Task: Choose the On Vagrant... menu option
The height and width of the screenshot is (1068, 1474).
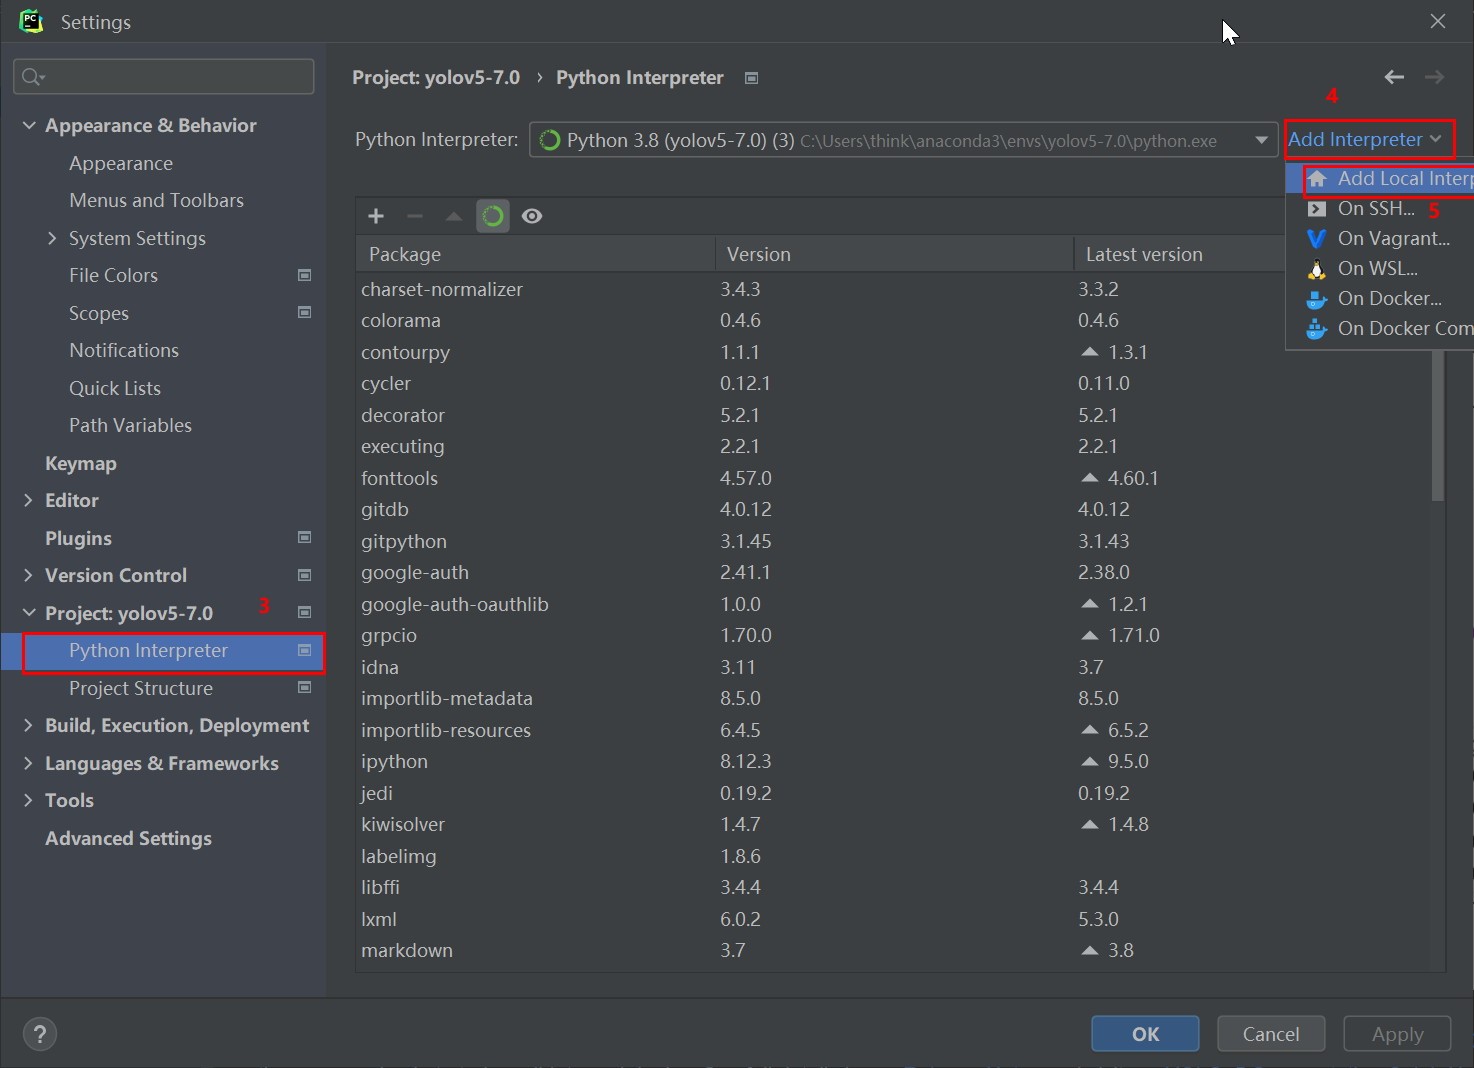Action: pyautogui.click(x=1380, y=238)
